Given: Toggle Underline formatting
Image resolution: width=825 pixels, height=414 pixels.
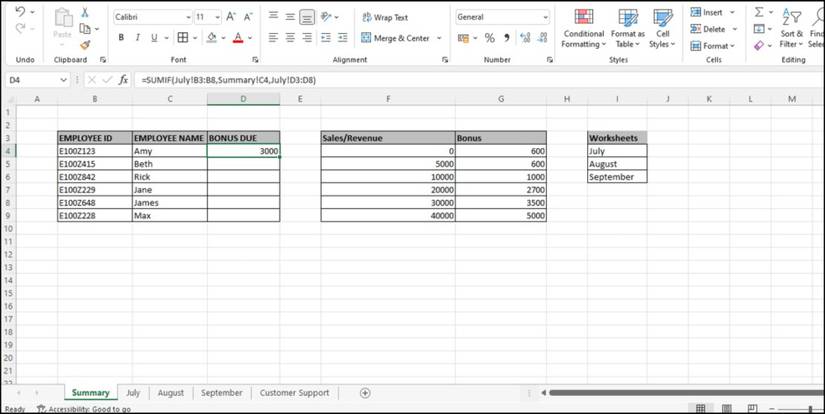Looking at the screenshot, I should 154,38.
